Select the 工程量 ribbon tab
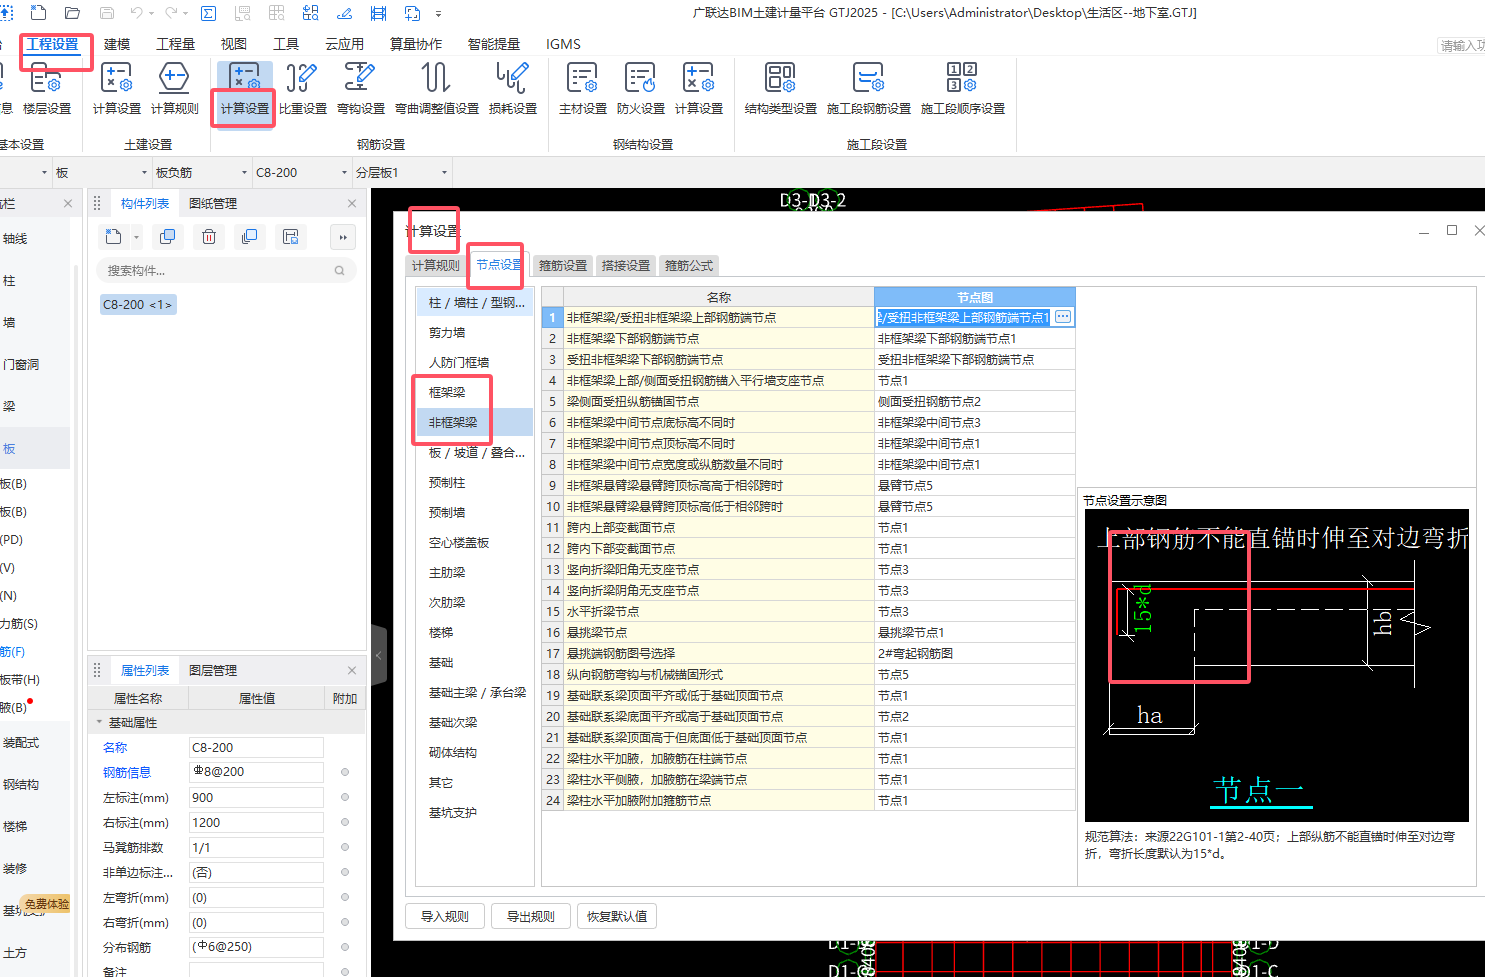The image size is (1485, 977). (x=175, y=44)
